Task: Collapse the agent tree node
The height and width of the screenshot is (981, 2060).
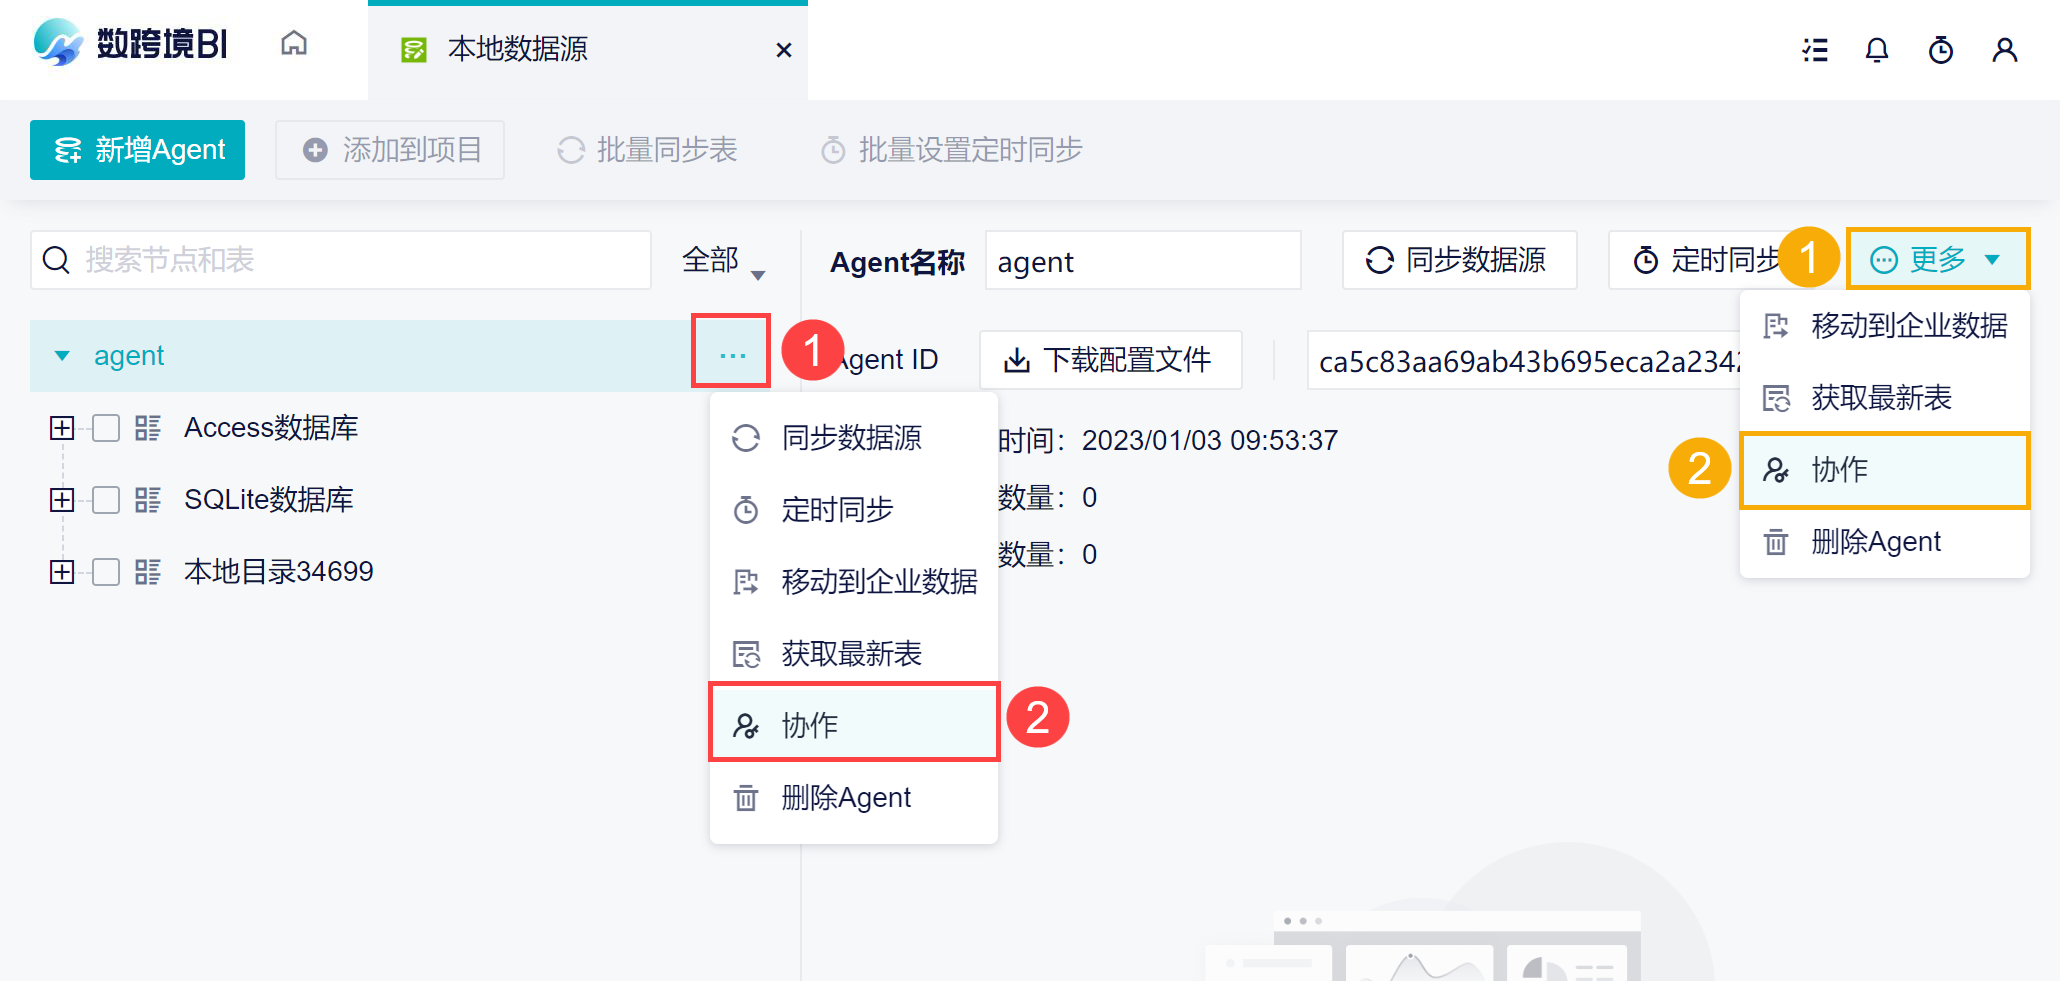Action: 62,356
